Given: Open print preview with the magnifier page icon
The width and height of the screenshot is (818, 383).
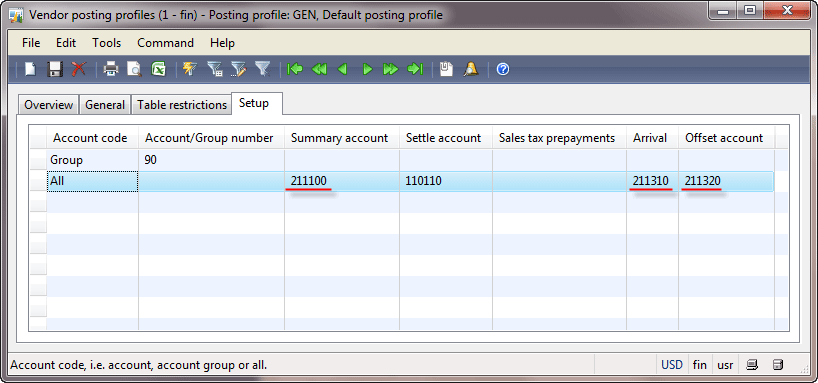Looking at the screenshot, I should (x=135, y=69).
